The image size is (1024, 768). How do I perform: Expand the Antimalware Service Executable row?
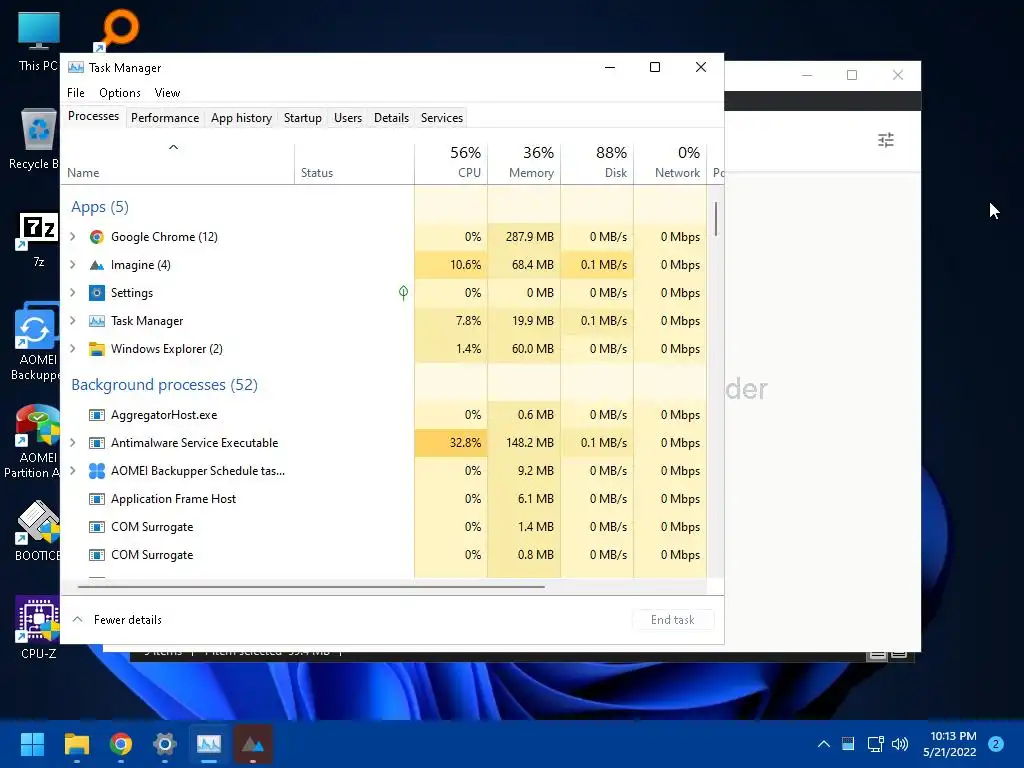click(x=72, y=443)
